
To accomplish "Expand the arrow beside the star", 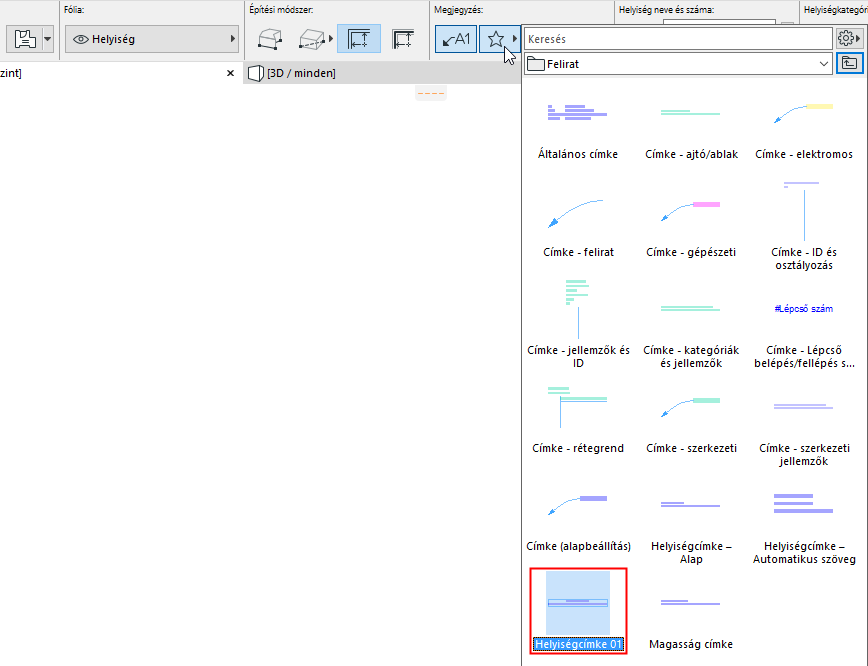I will (515, 39).
